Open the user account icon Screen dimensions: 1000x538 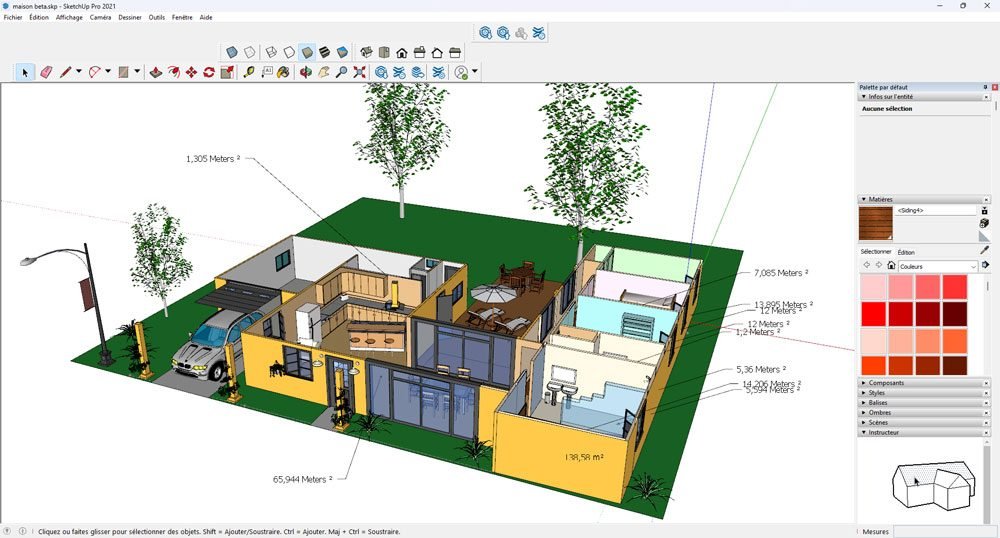click(461, 73)
